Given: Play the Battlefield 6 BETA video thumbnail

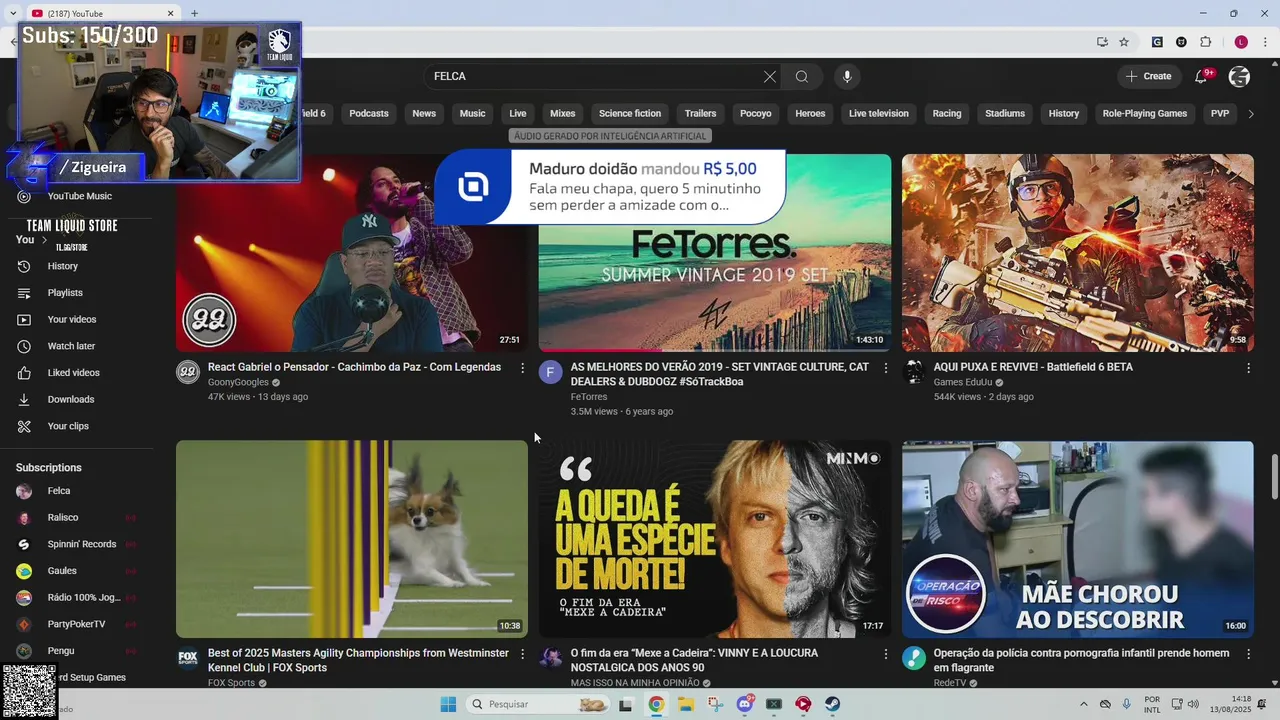Looking at the screenshot, I should tap(1078, 253).
